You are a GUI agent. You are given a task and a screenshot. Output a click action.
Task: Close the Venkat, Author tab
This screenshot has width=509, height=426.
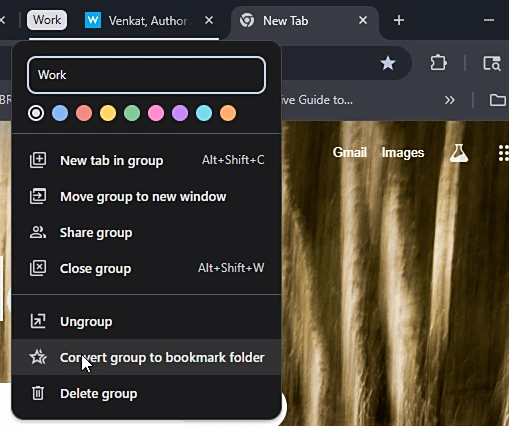tap(209, 21)
